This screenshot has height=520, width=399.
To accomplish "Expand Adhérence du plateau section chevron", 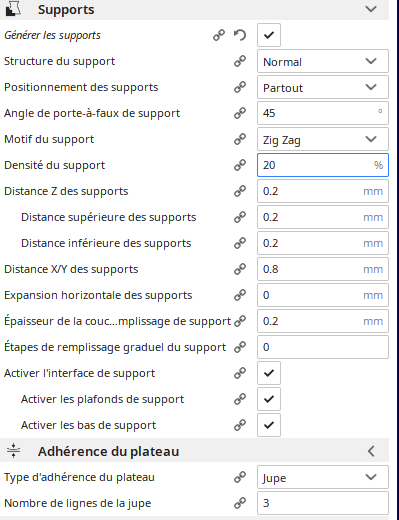I will 371,451.
